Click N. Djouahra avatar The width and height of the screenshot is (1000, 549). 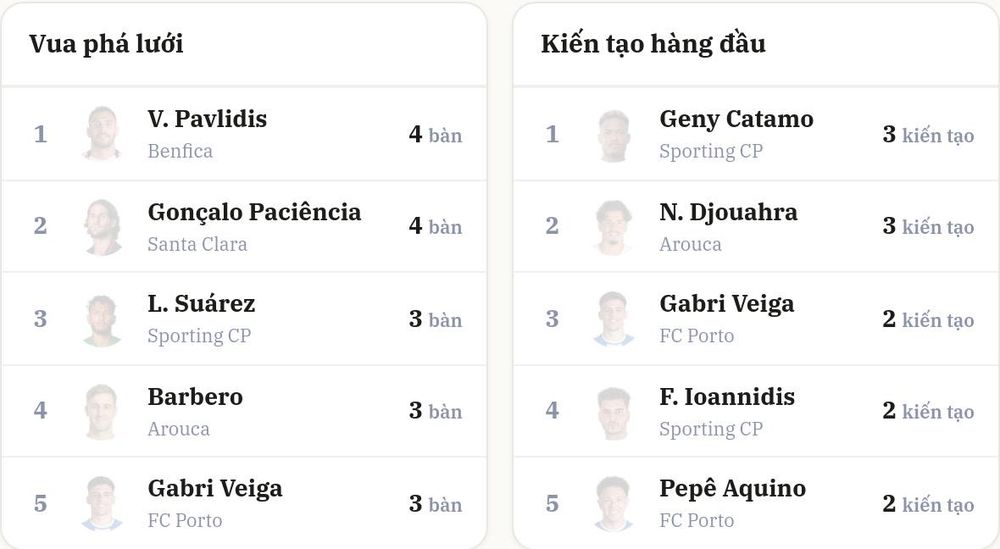tap(614, 226)
